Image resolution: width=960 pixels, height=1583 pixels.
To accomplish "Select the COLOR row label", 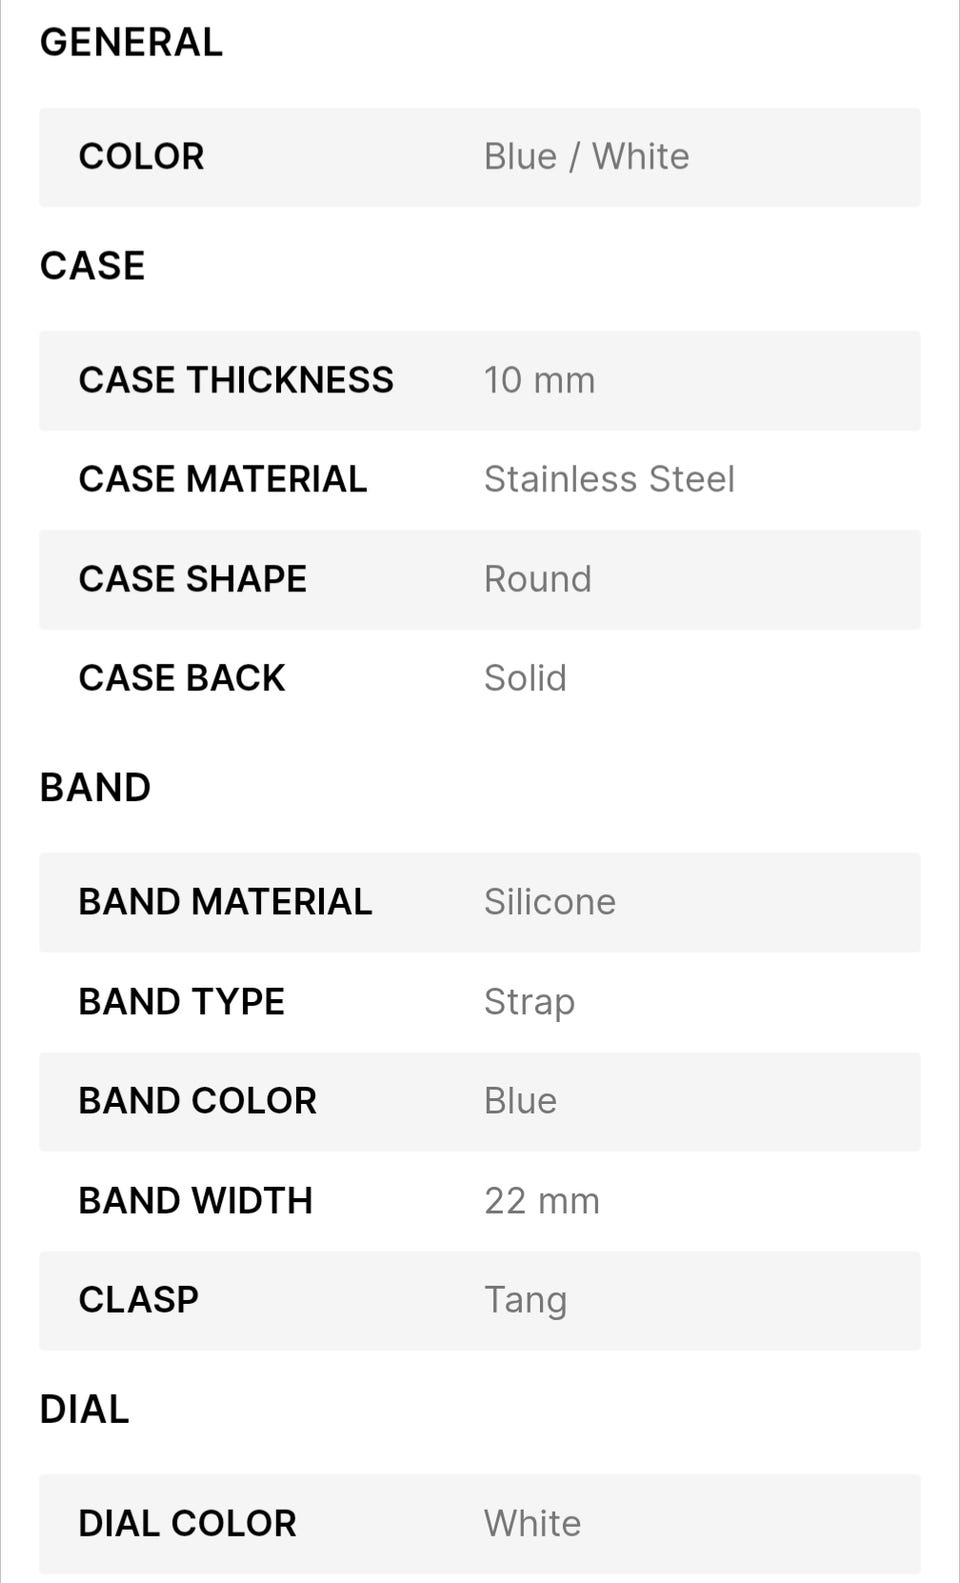I will tap(141, 157).
